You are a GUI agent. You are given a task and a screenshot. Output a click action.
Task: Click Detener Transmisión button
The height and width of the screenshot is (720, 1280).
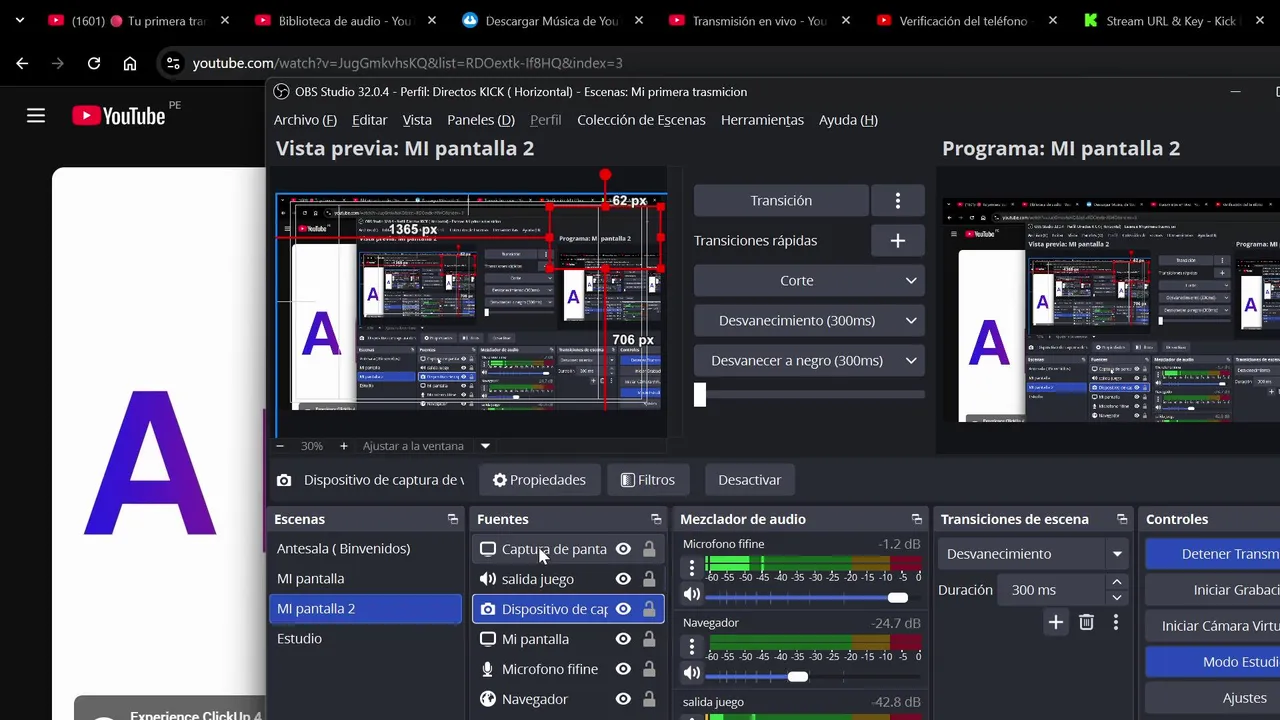coord(1212,554)
